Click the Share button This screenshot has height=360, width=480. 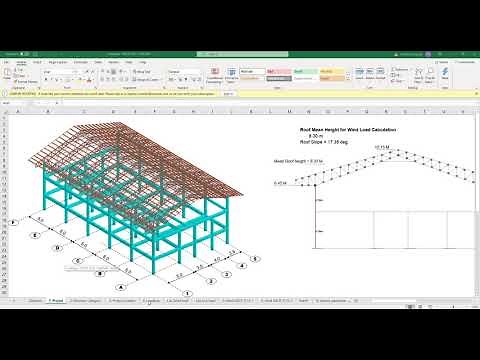coord(442,62)
